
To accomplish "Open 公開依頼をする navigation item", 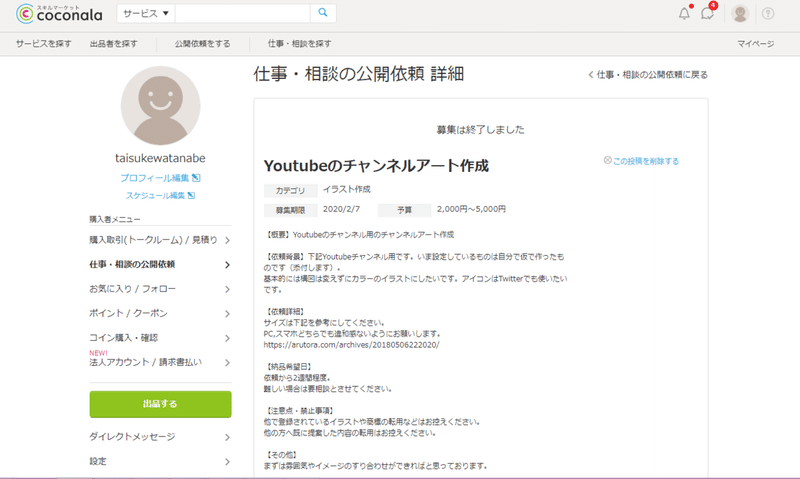I will pos(203,44).
